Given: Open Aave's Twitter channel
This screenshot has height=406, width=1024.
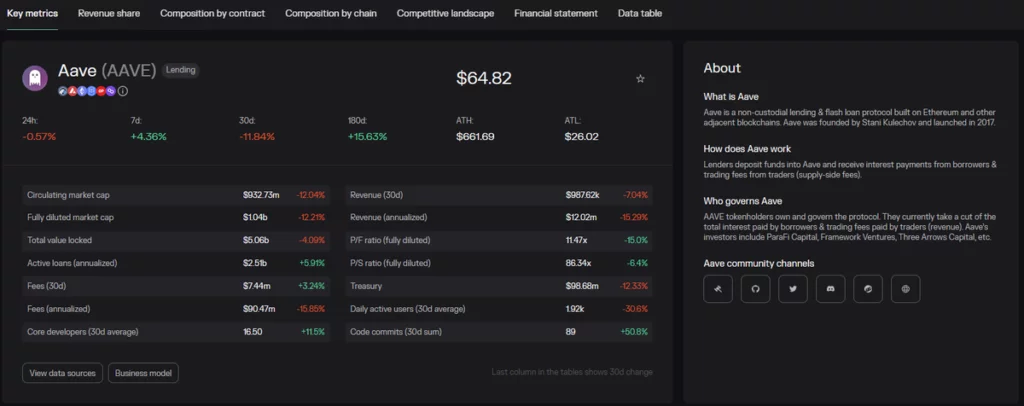Looking at the screenshot, I should pos(793,289).
